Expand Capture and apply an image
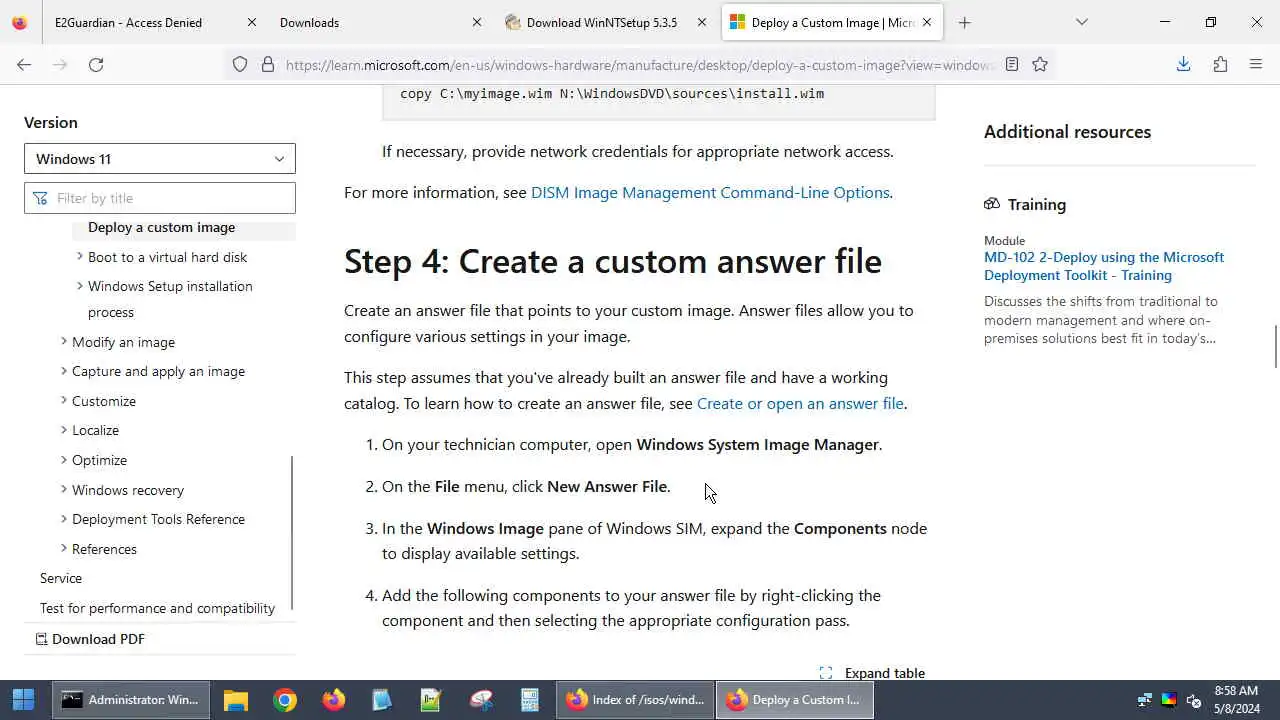Screen dimensions: 1280x720 (64, 371)
